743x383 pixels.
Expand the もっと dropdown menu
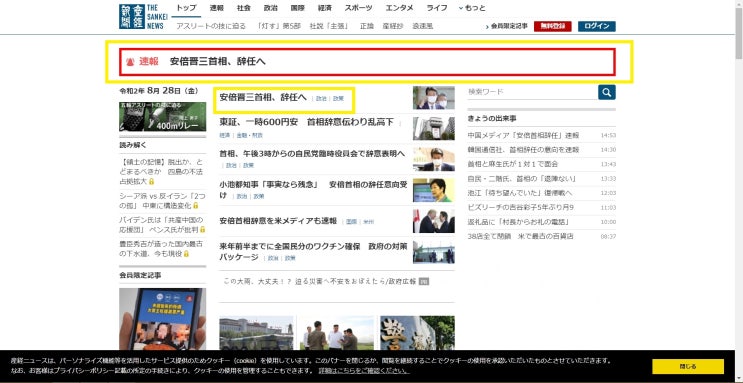472,8
